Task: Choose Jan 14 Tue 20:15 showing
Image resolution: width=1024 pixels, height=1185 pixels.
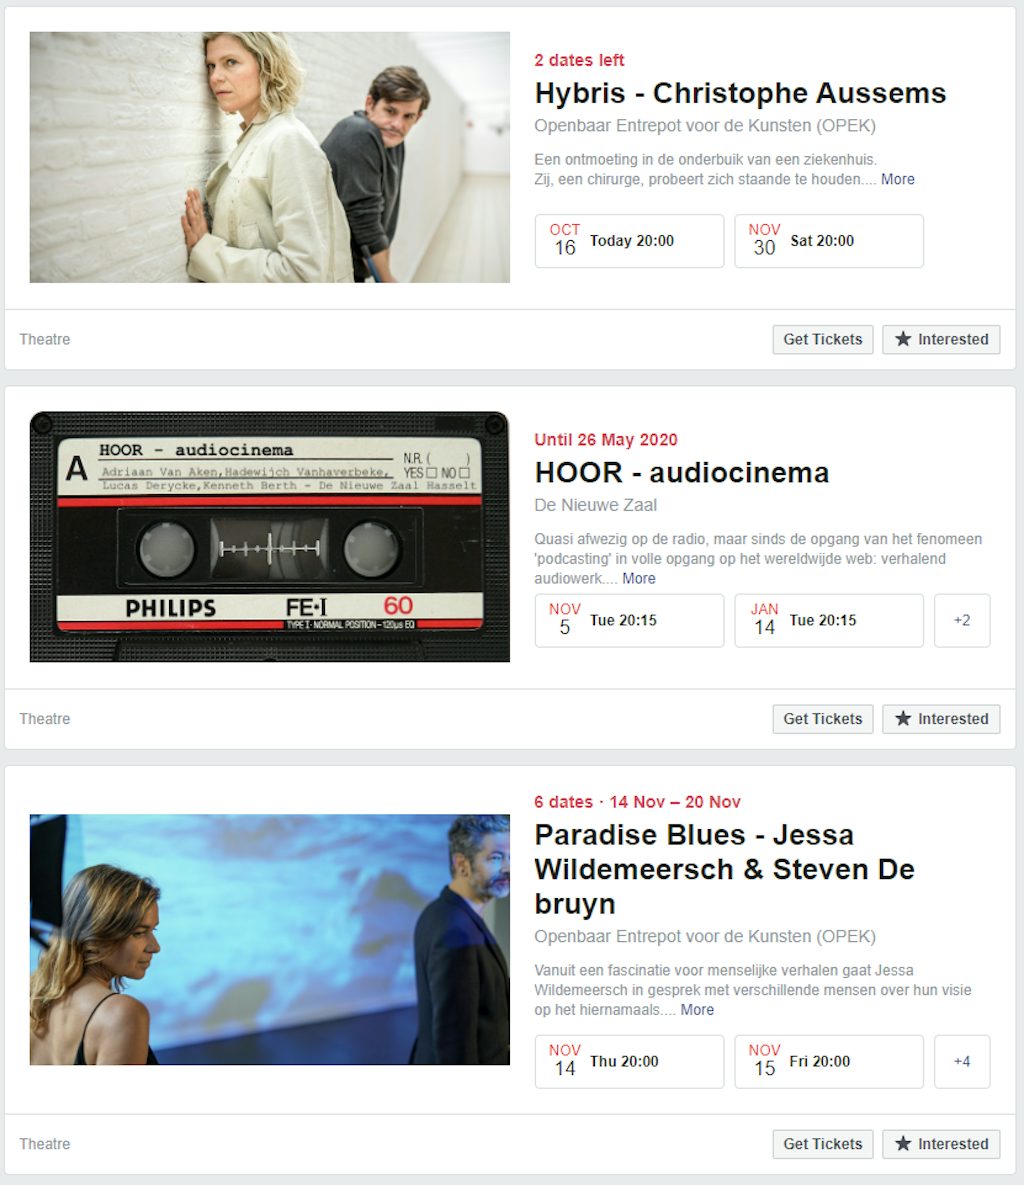Action: 829,621
